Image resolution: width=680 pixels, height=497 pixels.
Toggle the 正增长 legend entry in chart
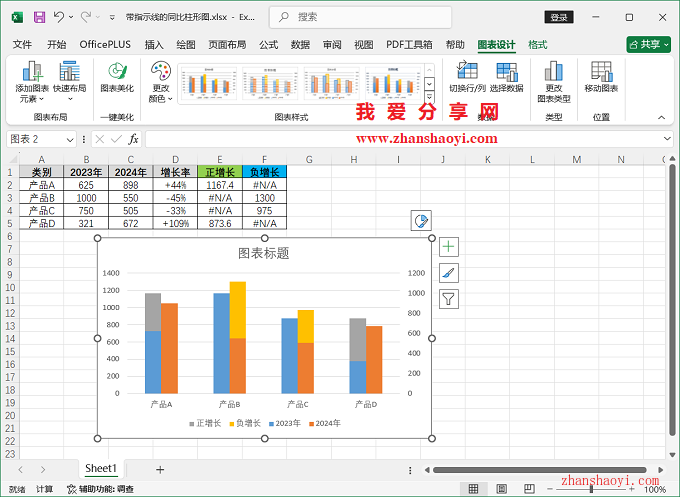tap(210, 423)
